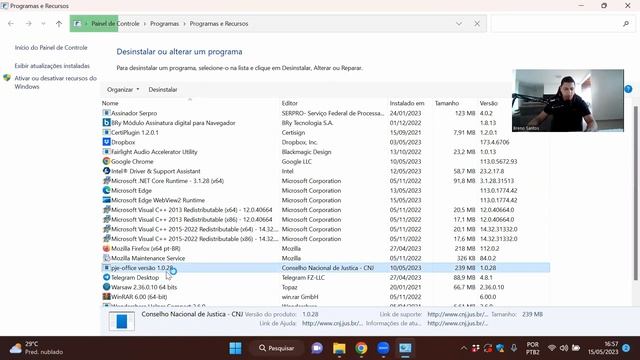Click the Desinstalar toolbar button
The image size is (640, 360).
163,89
